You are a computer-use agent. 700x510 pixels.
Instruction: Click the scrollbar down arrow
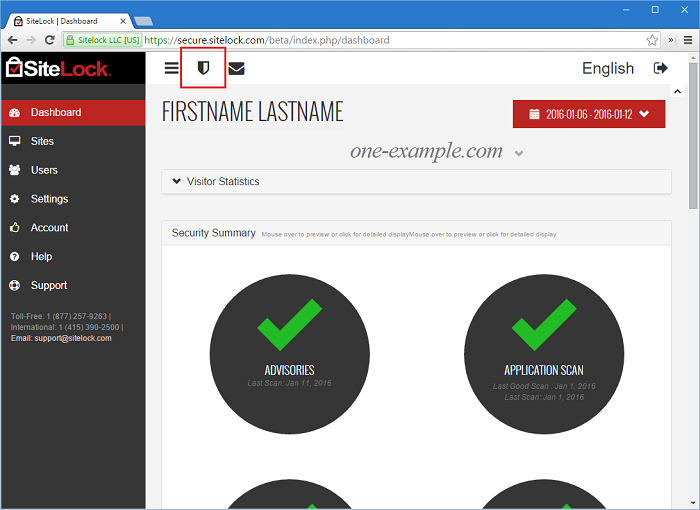point(692,503)
